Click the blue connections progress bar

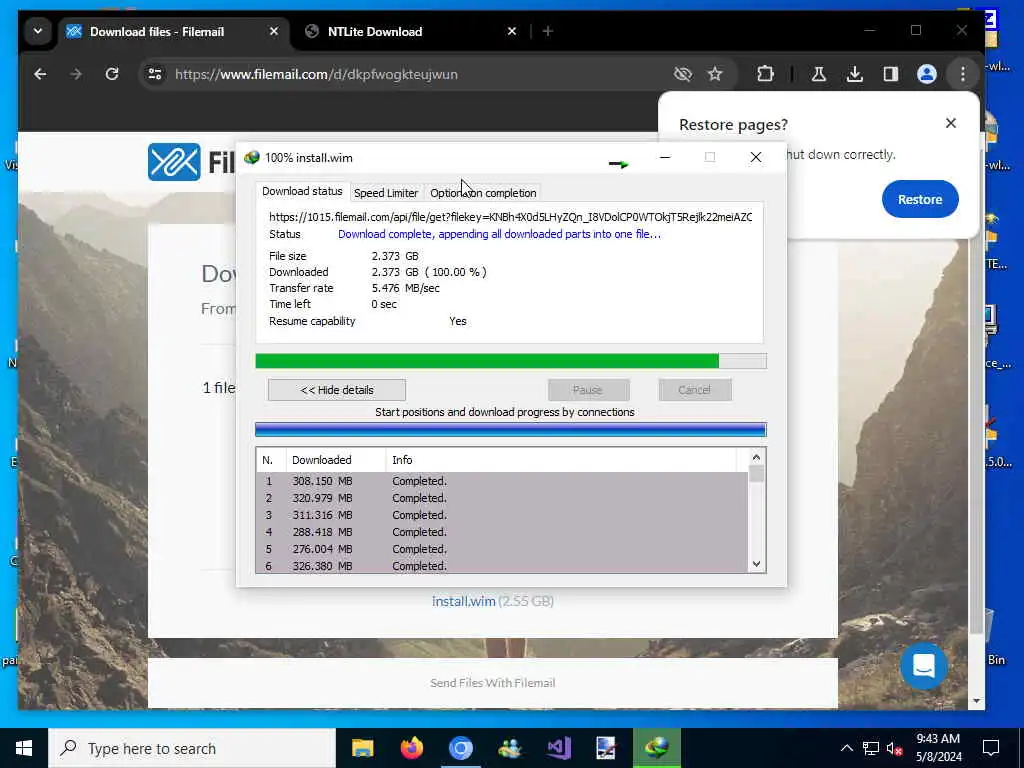coord(511,430)
